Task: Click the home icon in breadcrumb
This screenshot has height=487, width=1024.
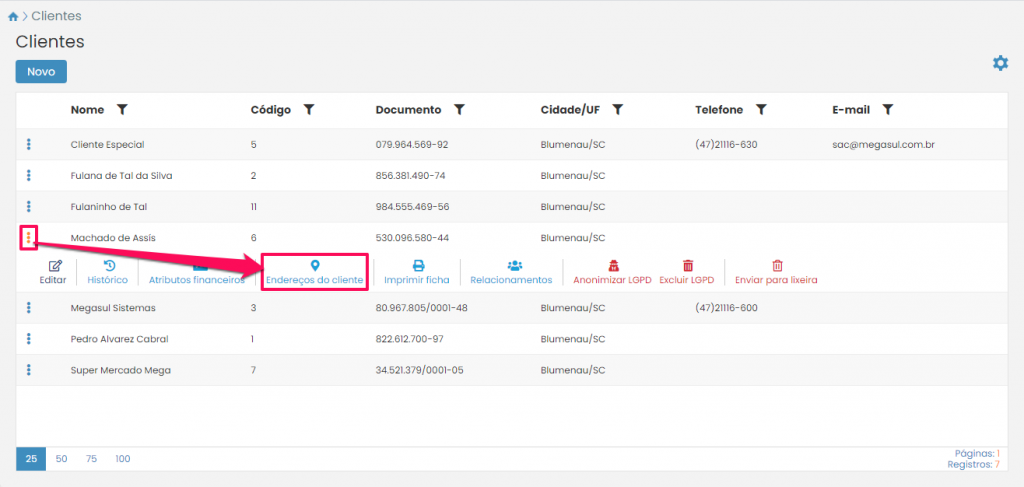Action: point(12,17)
